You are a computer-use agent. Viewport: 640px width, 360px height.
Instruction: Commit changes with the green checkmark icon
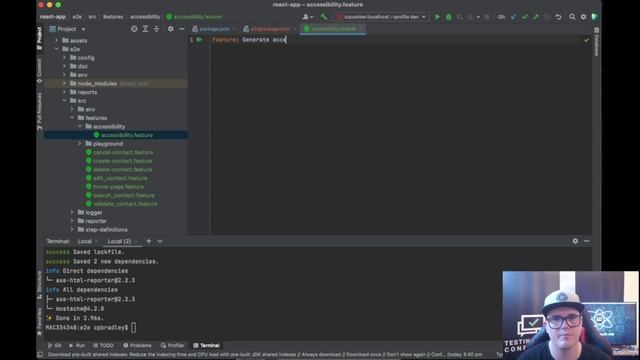pyautogui.click(x=525, y=17)
